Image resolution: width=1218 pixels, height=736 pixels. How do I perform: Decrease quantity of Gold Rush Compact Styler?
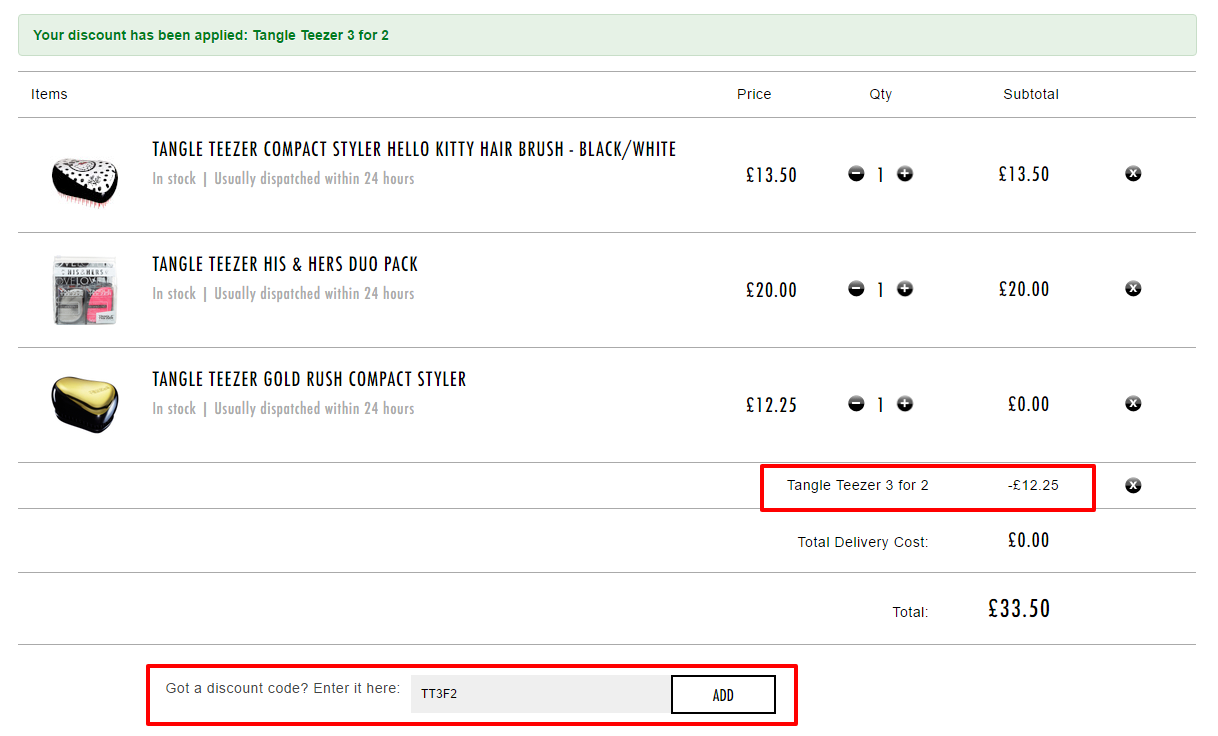856,404
